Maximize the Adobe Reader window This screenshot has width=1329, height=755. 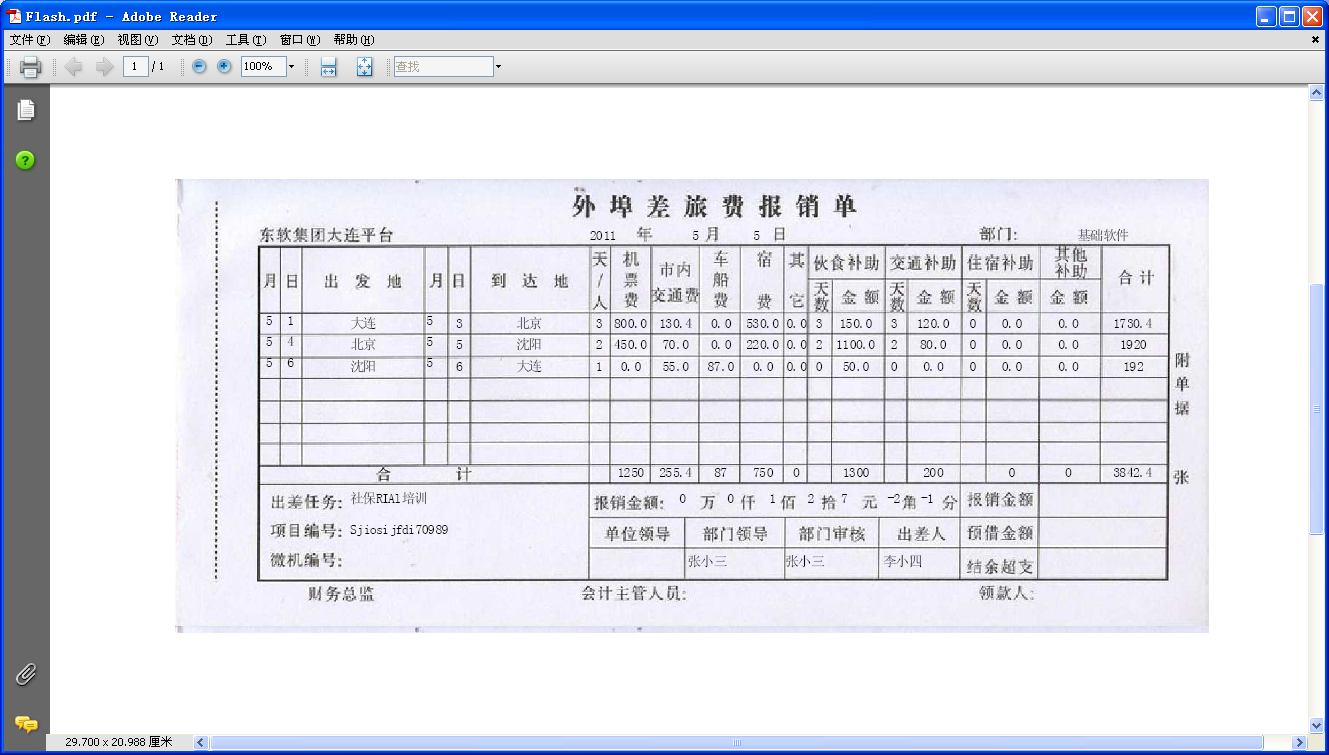1290,16
